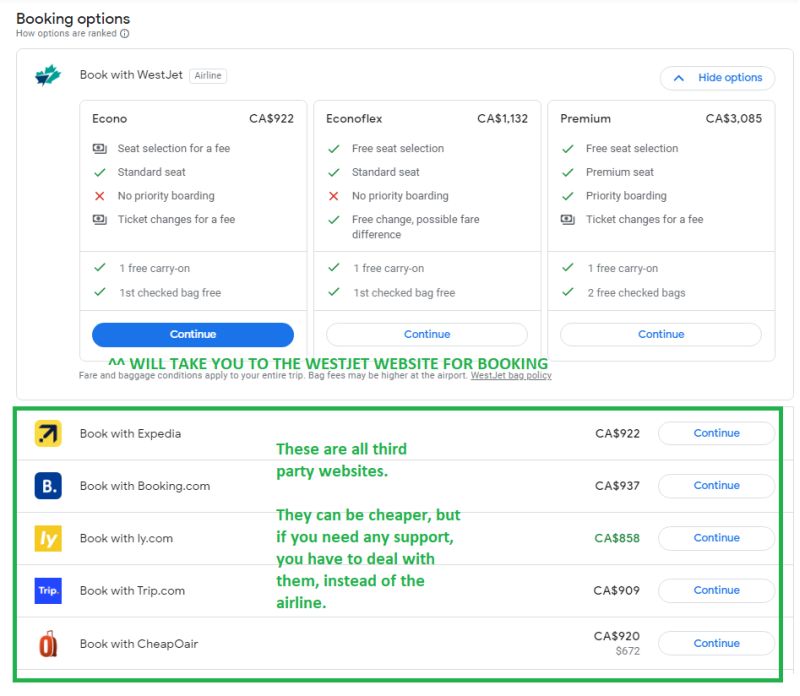Continue booking with CheapOair
The image size is (800, 696).
pos(716,643)
